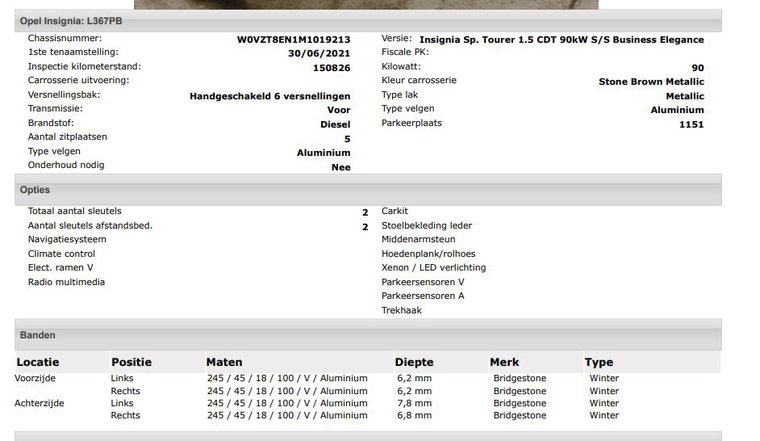Click the Navigatiesysteem option

click(x=67, y=239)
